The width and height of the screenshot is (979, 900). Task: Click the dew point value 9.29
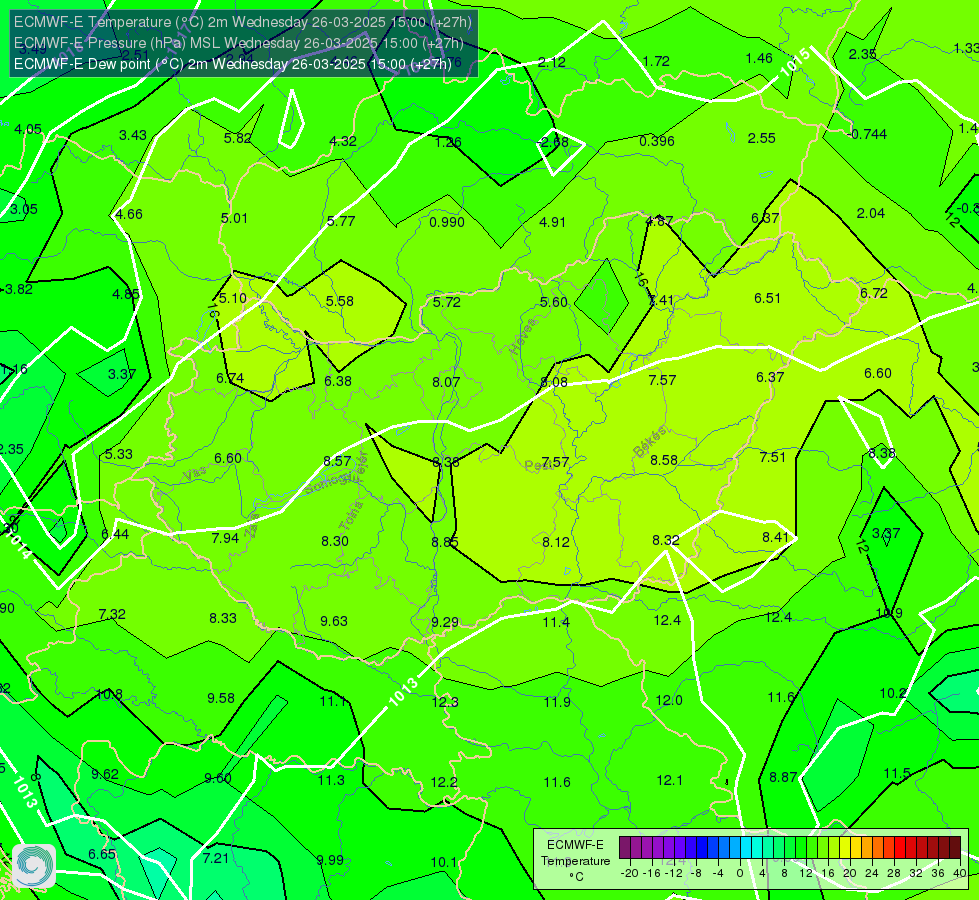pyautogui.click(x=445, y=623)
